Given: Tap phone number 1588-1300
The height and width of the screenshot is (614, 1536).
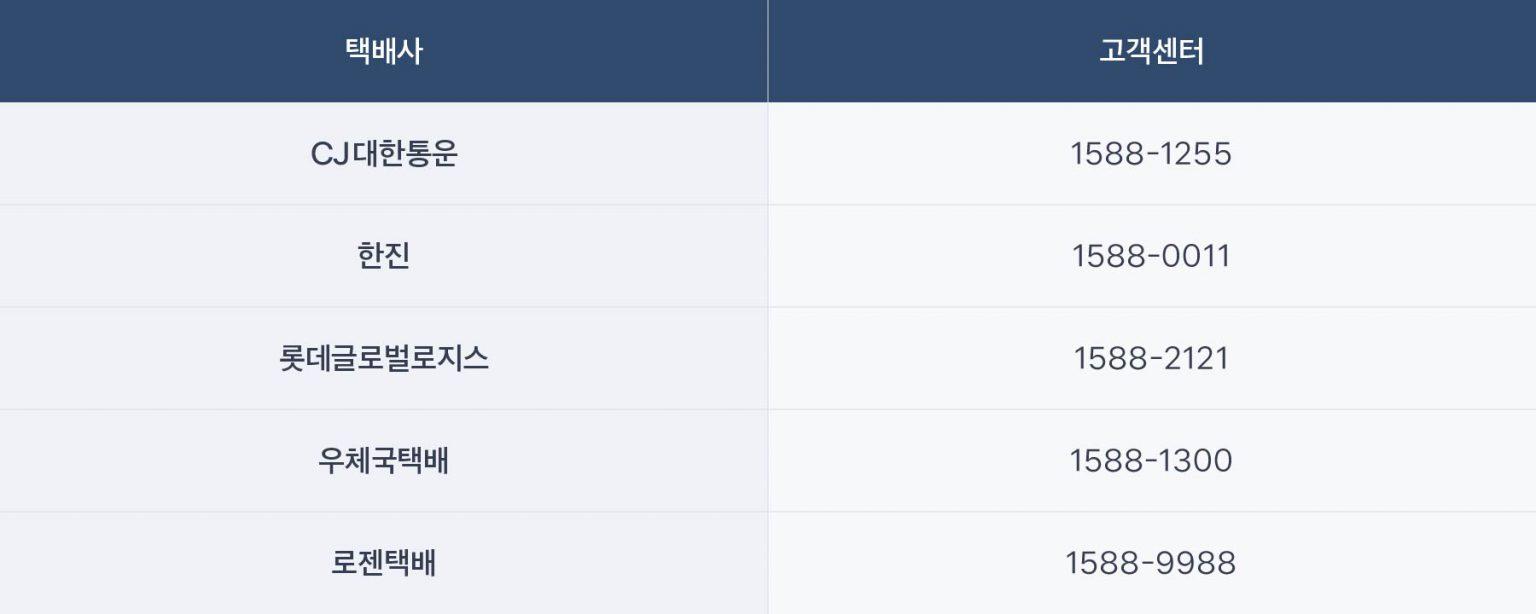Looking at the screenshot, I should point(1151,461).
